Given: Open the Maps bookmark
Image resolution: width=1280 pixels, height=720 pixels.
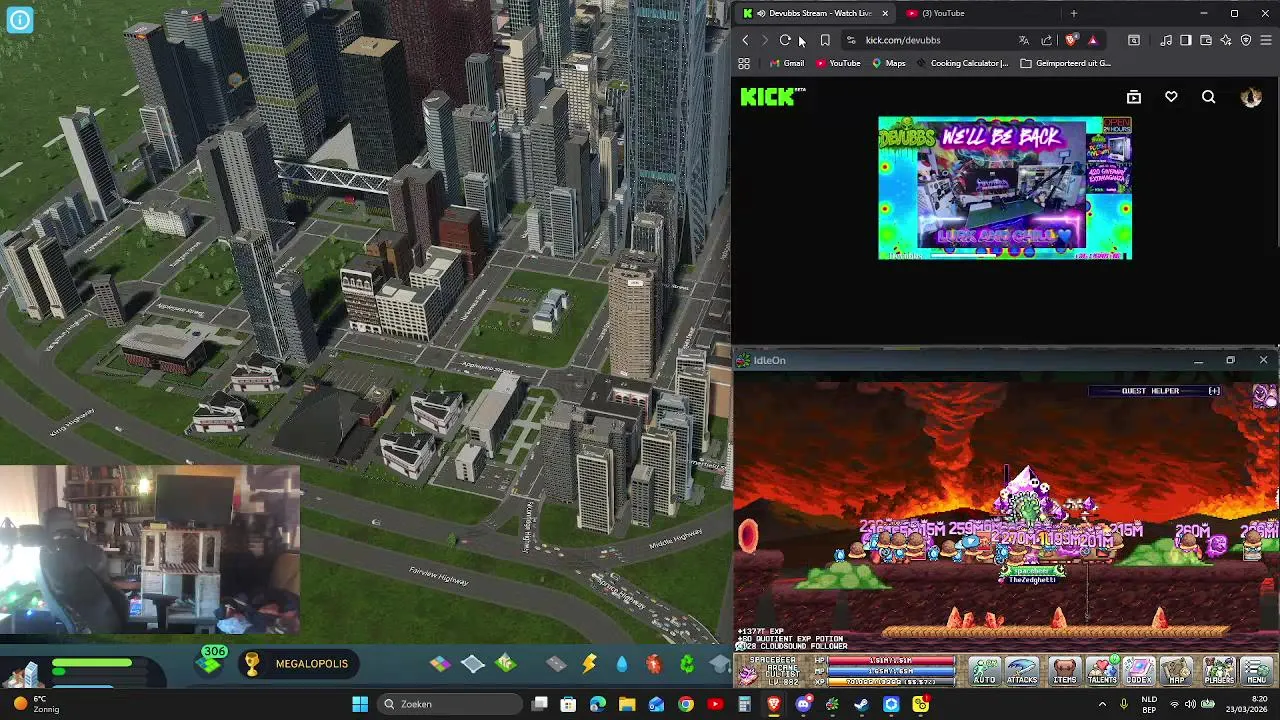Looking at the screenshot, I should (888, 63).
